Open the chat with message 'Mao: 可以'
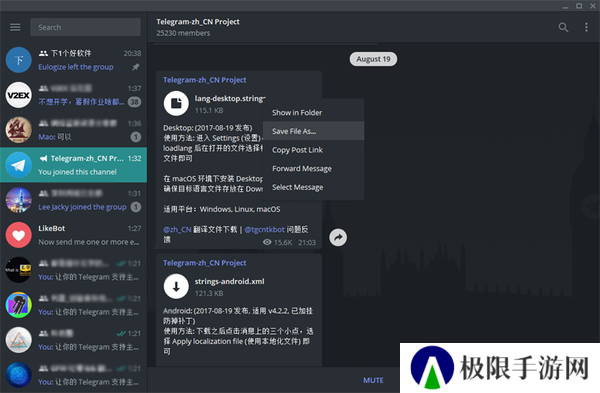Screen dimensions: 600x393 tap(73, 130)
